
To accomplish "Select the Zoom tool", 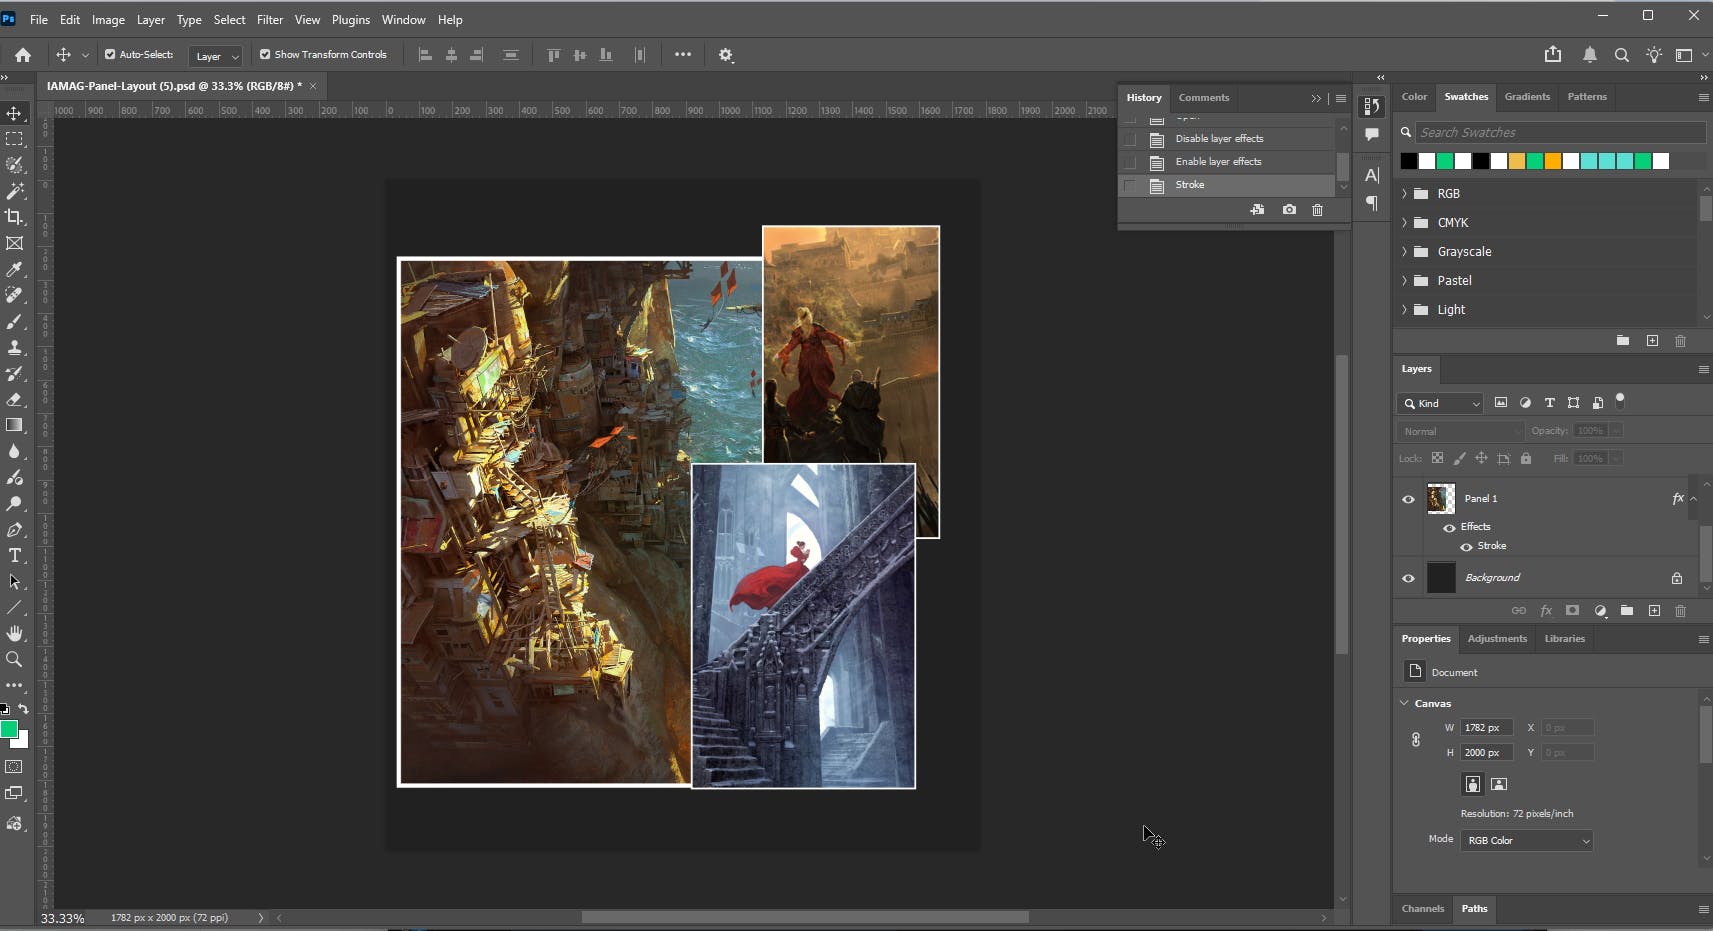I will pyautogui.click(x=14, y=660).
